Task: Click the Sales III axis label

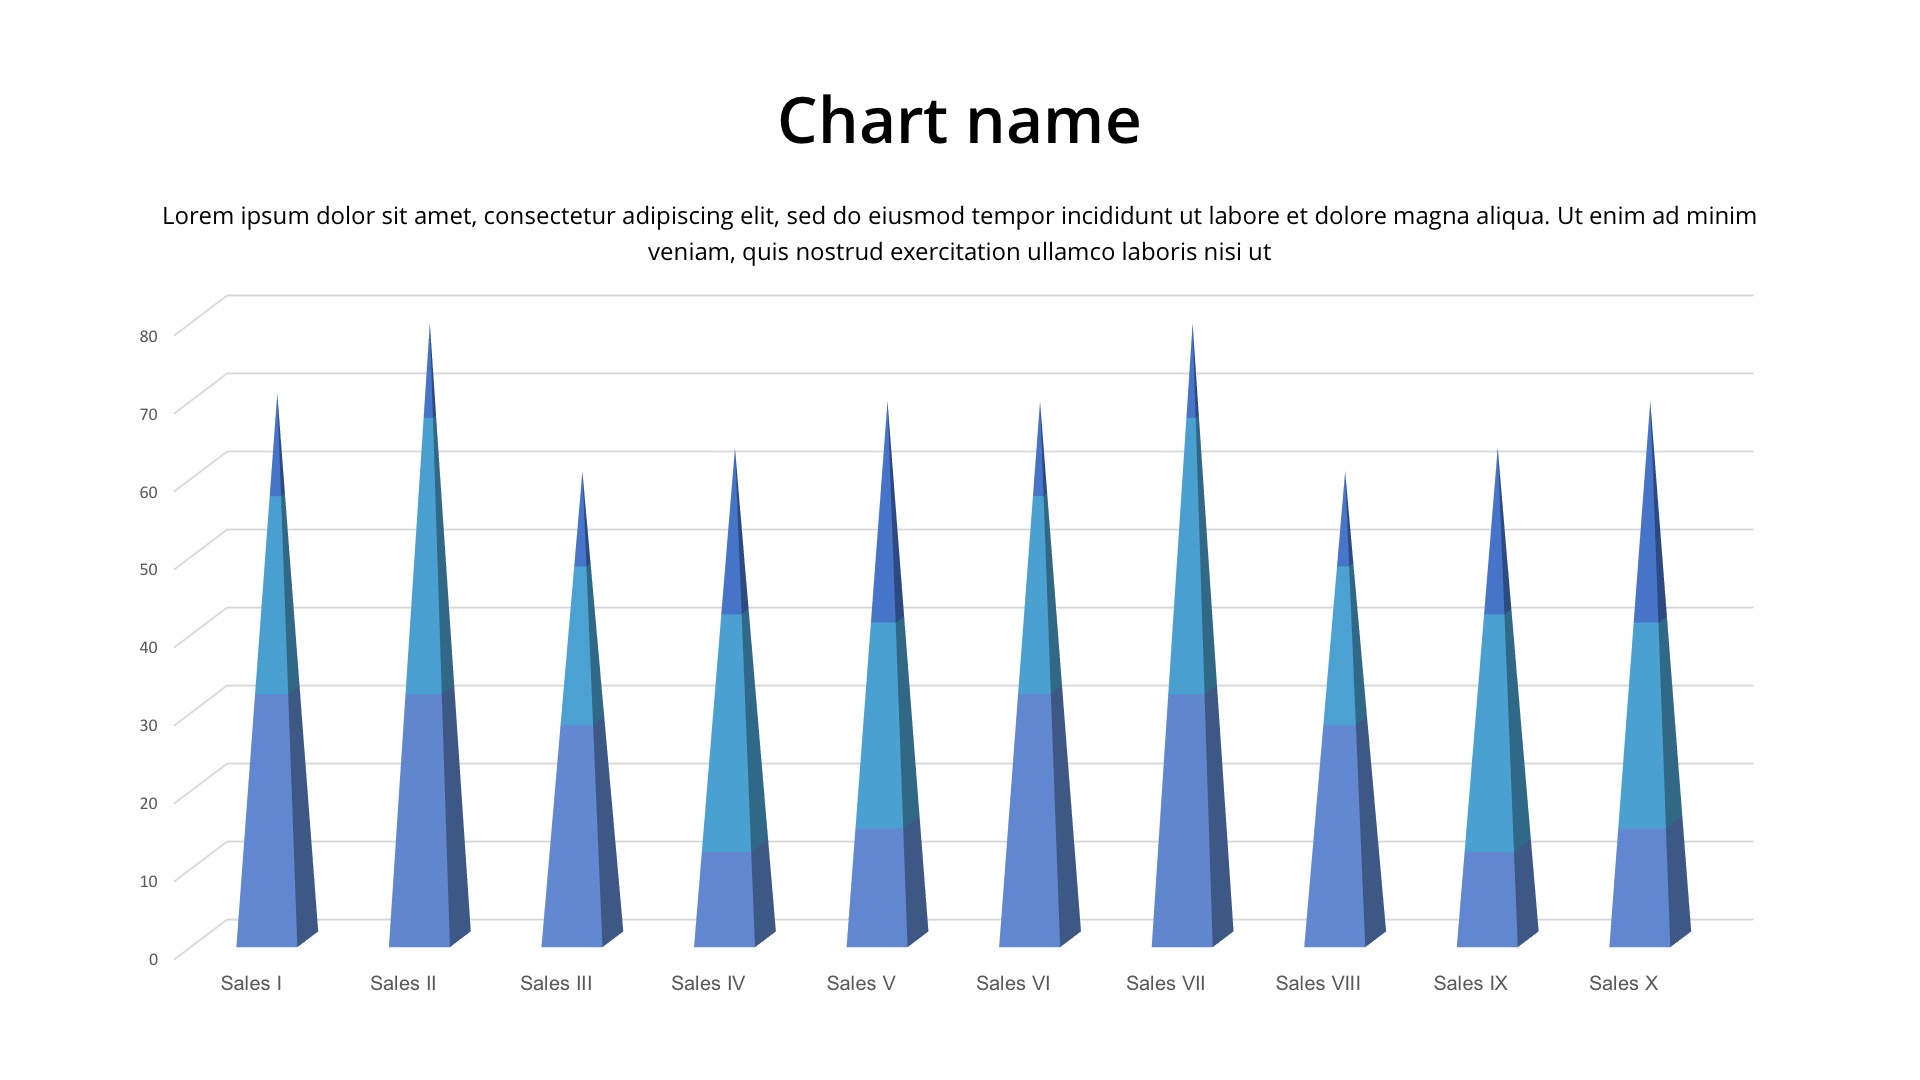Action: pos(556,983)
